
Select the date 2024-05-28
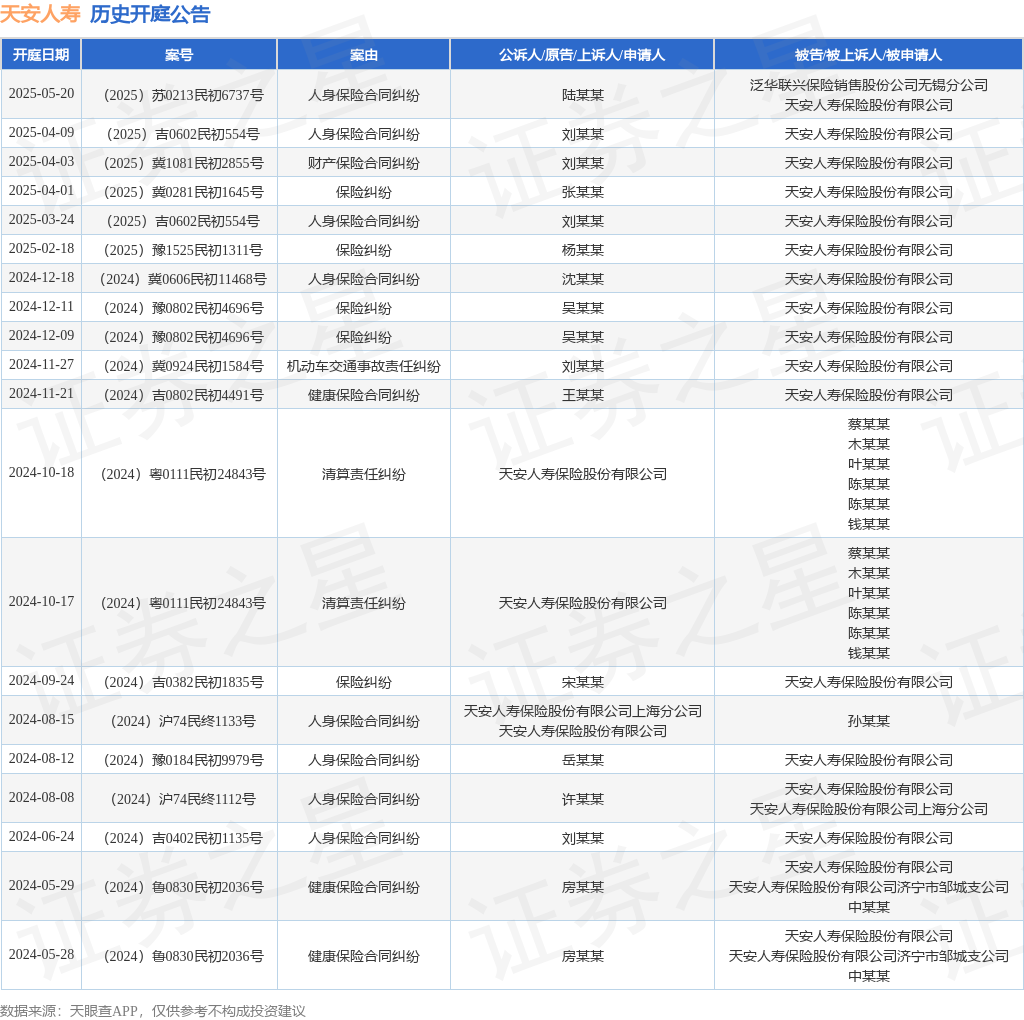tap(41, 955)
